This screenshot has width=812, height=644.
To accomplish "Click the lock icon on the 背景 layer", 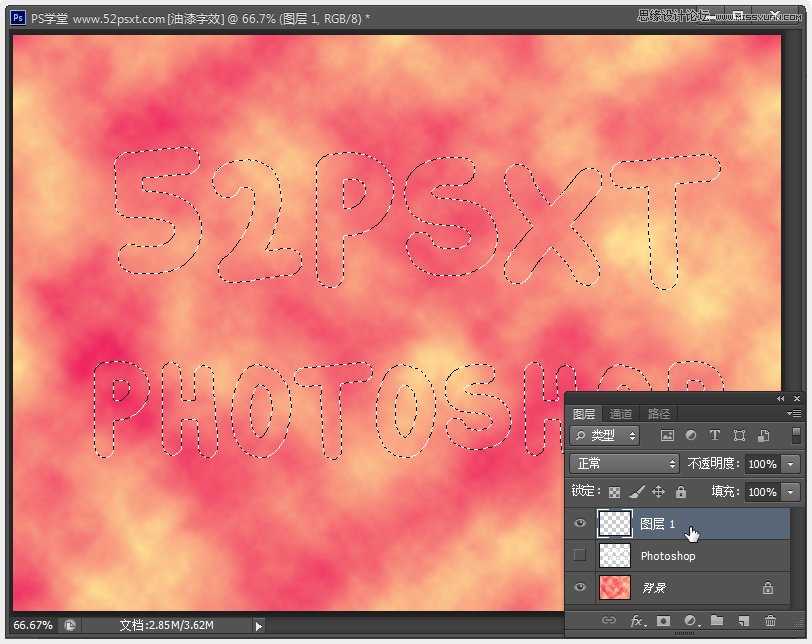I will tap(768, 588).
